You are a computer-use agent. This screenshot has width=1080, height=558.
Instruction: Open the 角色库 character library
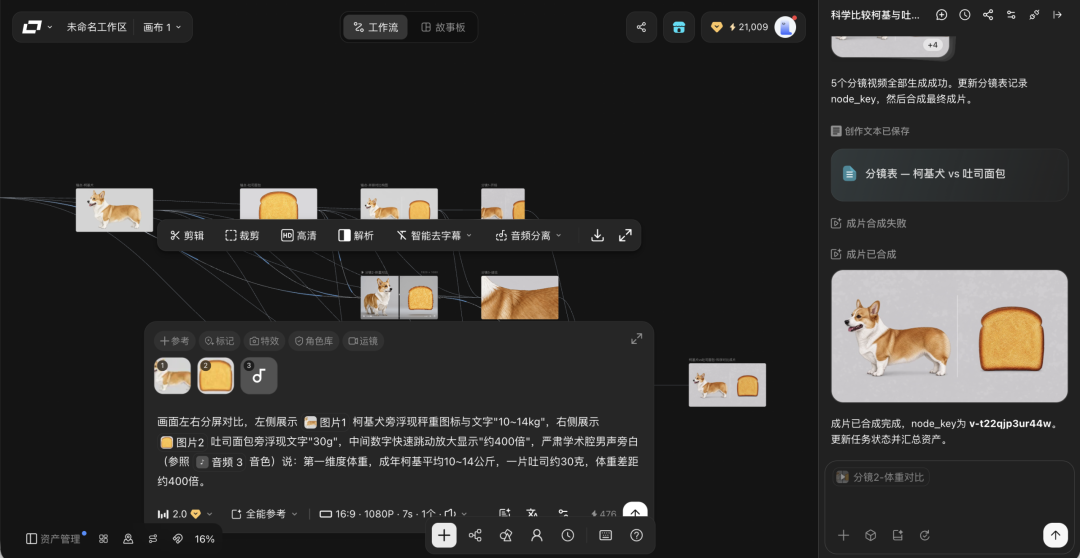pyautogui.click(x=313, y=341)
